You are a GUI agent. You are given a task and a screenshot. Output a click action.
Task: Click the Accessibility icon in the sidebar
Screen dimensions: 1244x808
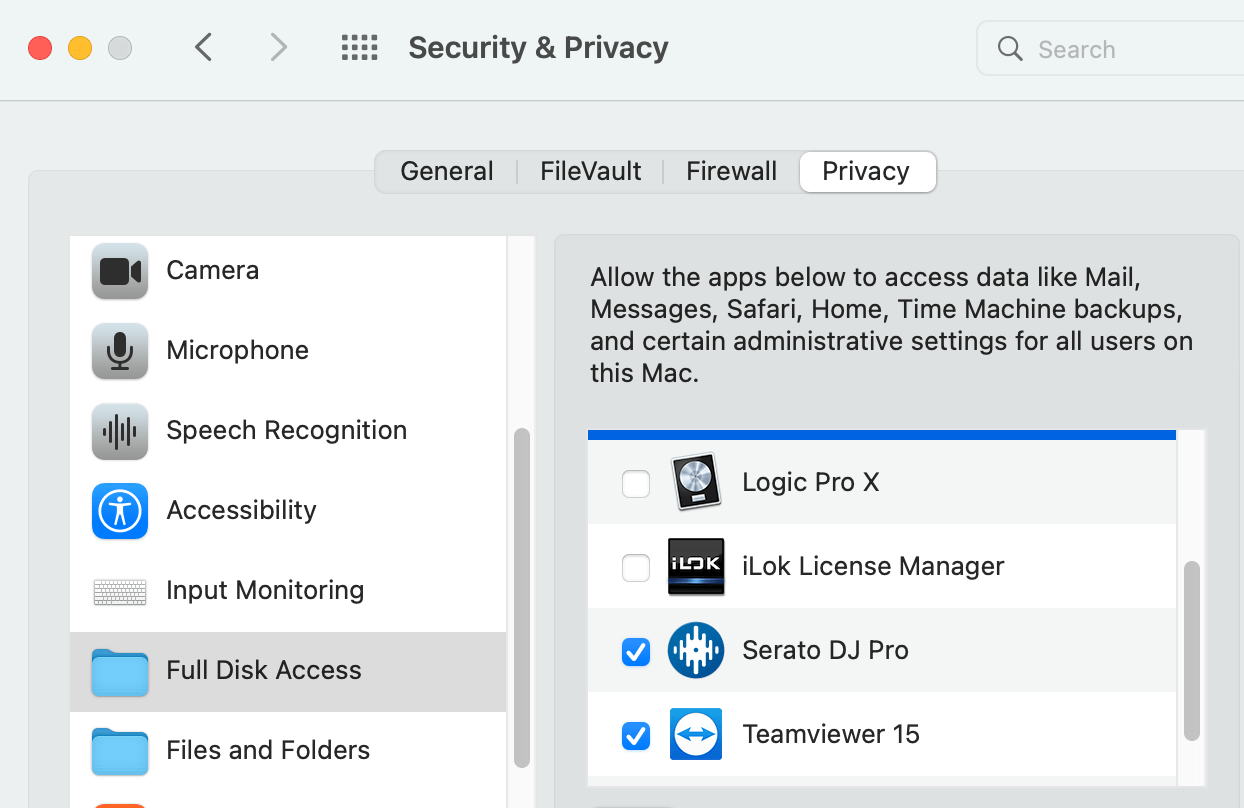(x=119, y=510)
